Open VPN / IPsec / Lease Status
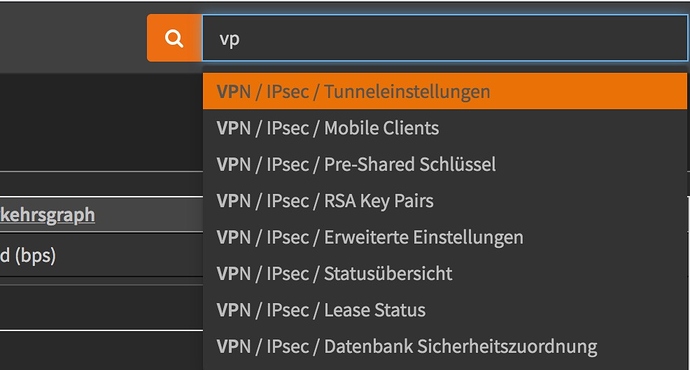Viewport: 690px width, 370px height. (x=444, y=310)
